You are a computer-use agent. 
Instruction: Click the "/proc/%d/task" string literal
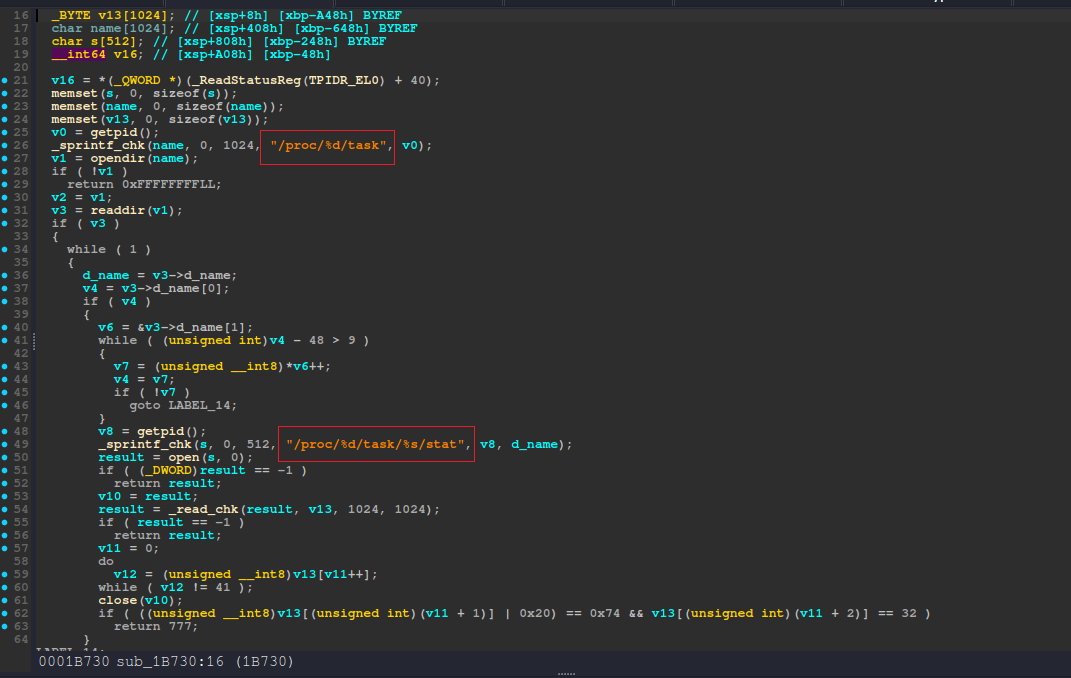coord(329,145)
